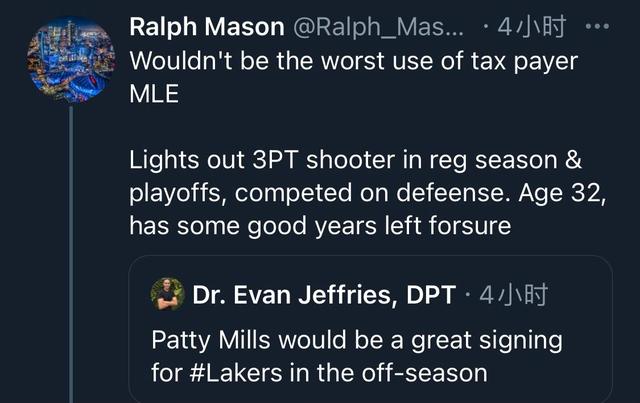Open Ralph Mason's profile avatar

(x=70, y=58)
